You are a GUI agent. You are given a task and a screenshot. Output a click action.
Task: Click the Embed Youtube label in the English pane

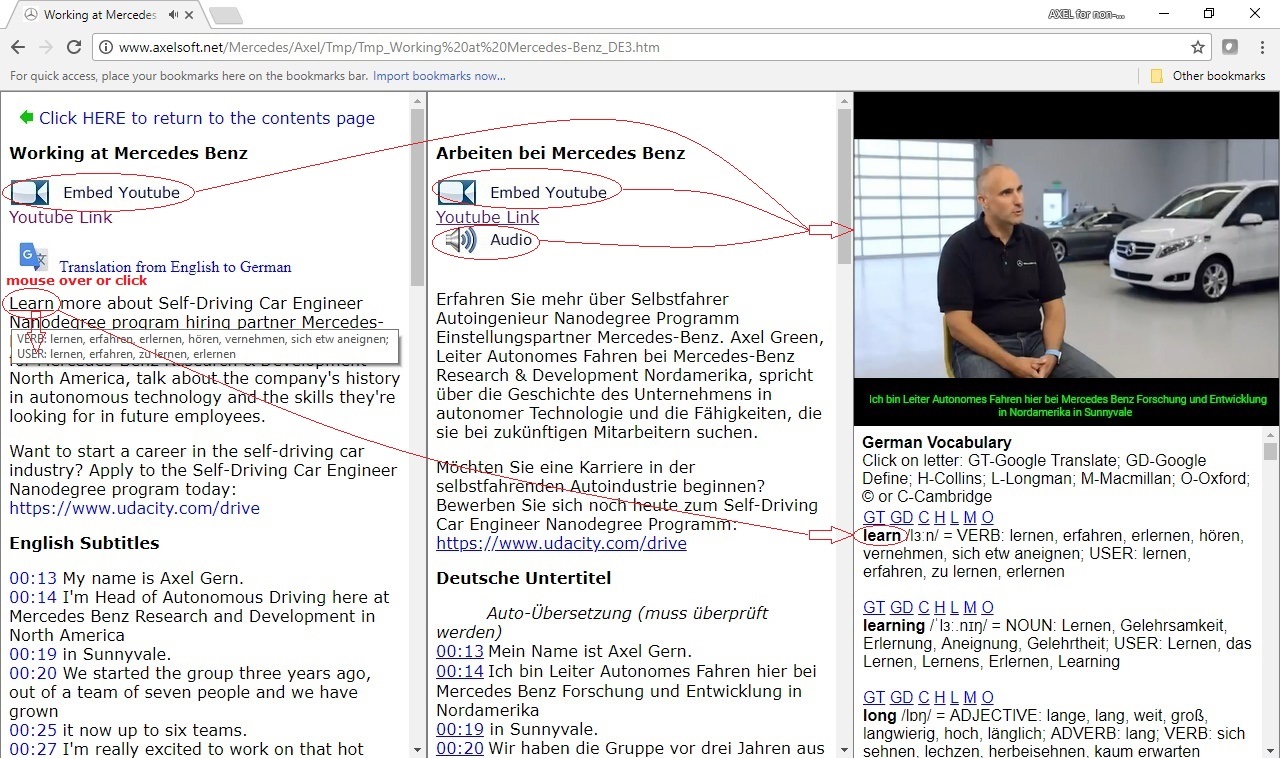tap(121, 193)
